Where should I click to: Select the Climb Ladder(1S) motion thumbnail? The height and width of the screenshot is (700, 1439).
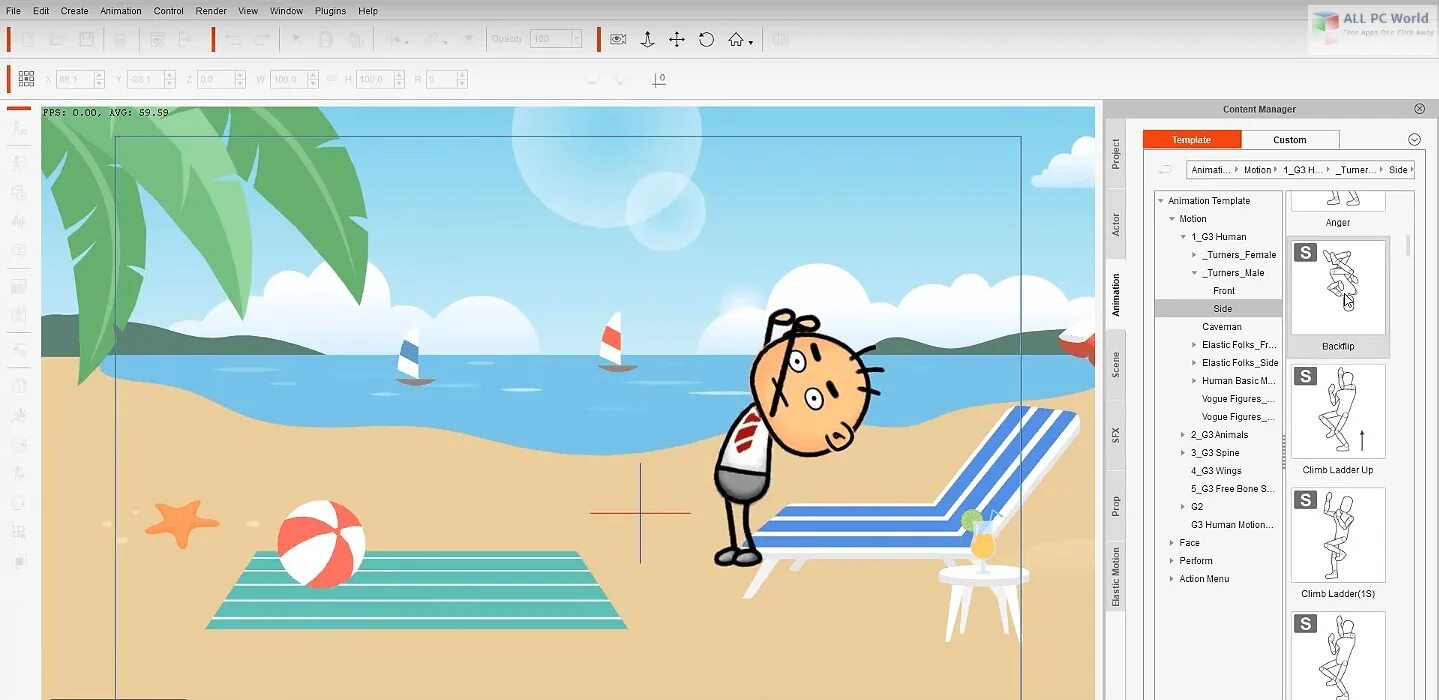pos(1338,535)
